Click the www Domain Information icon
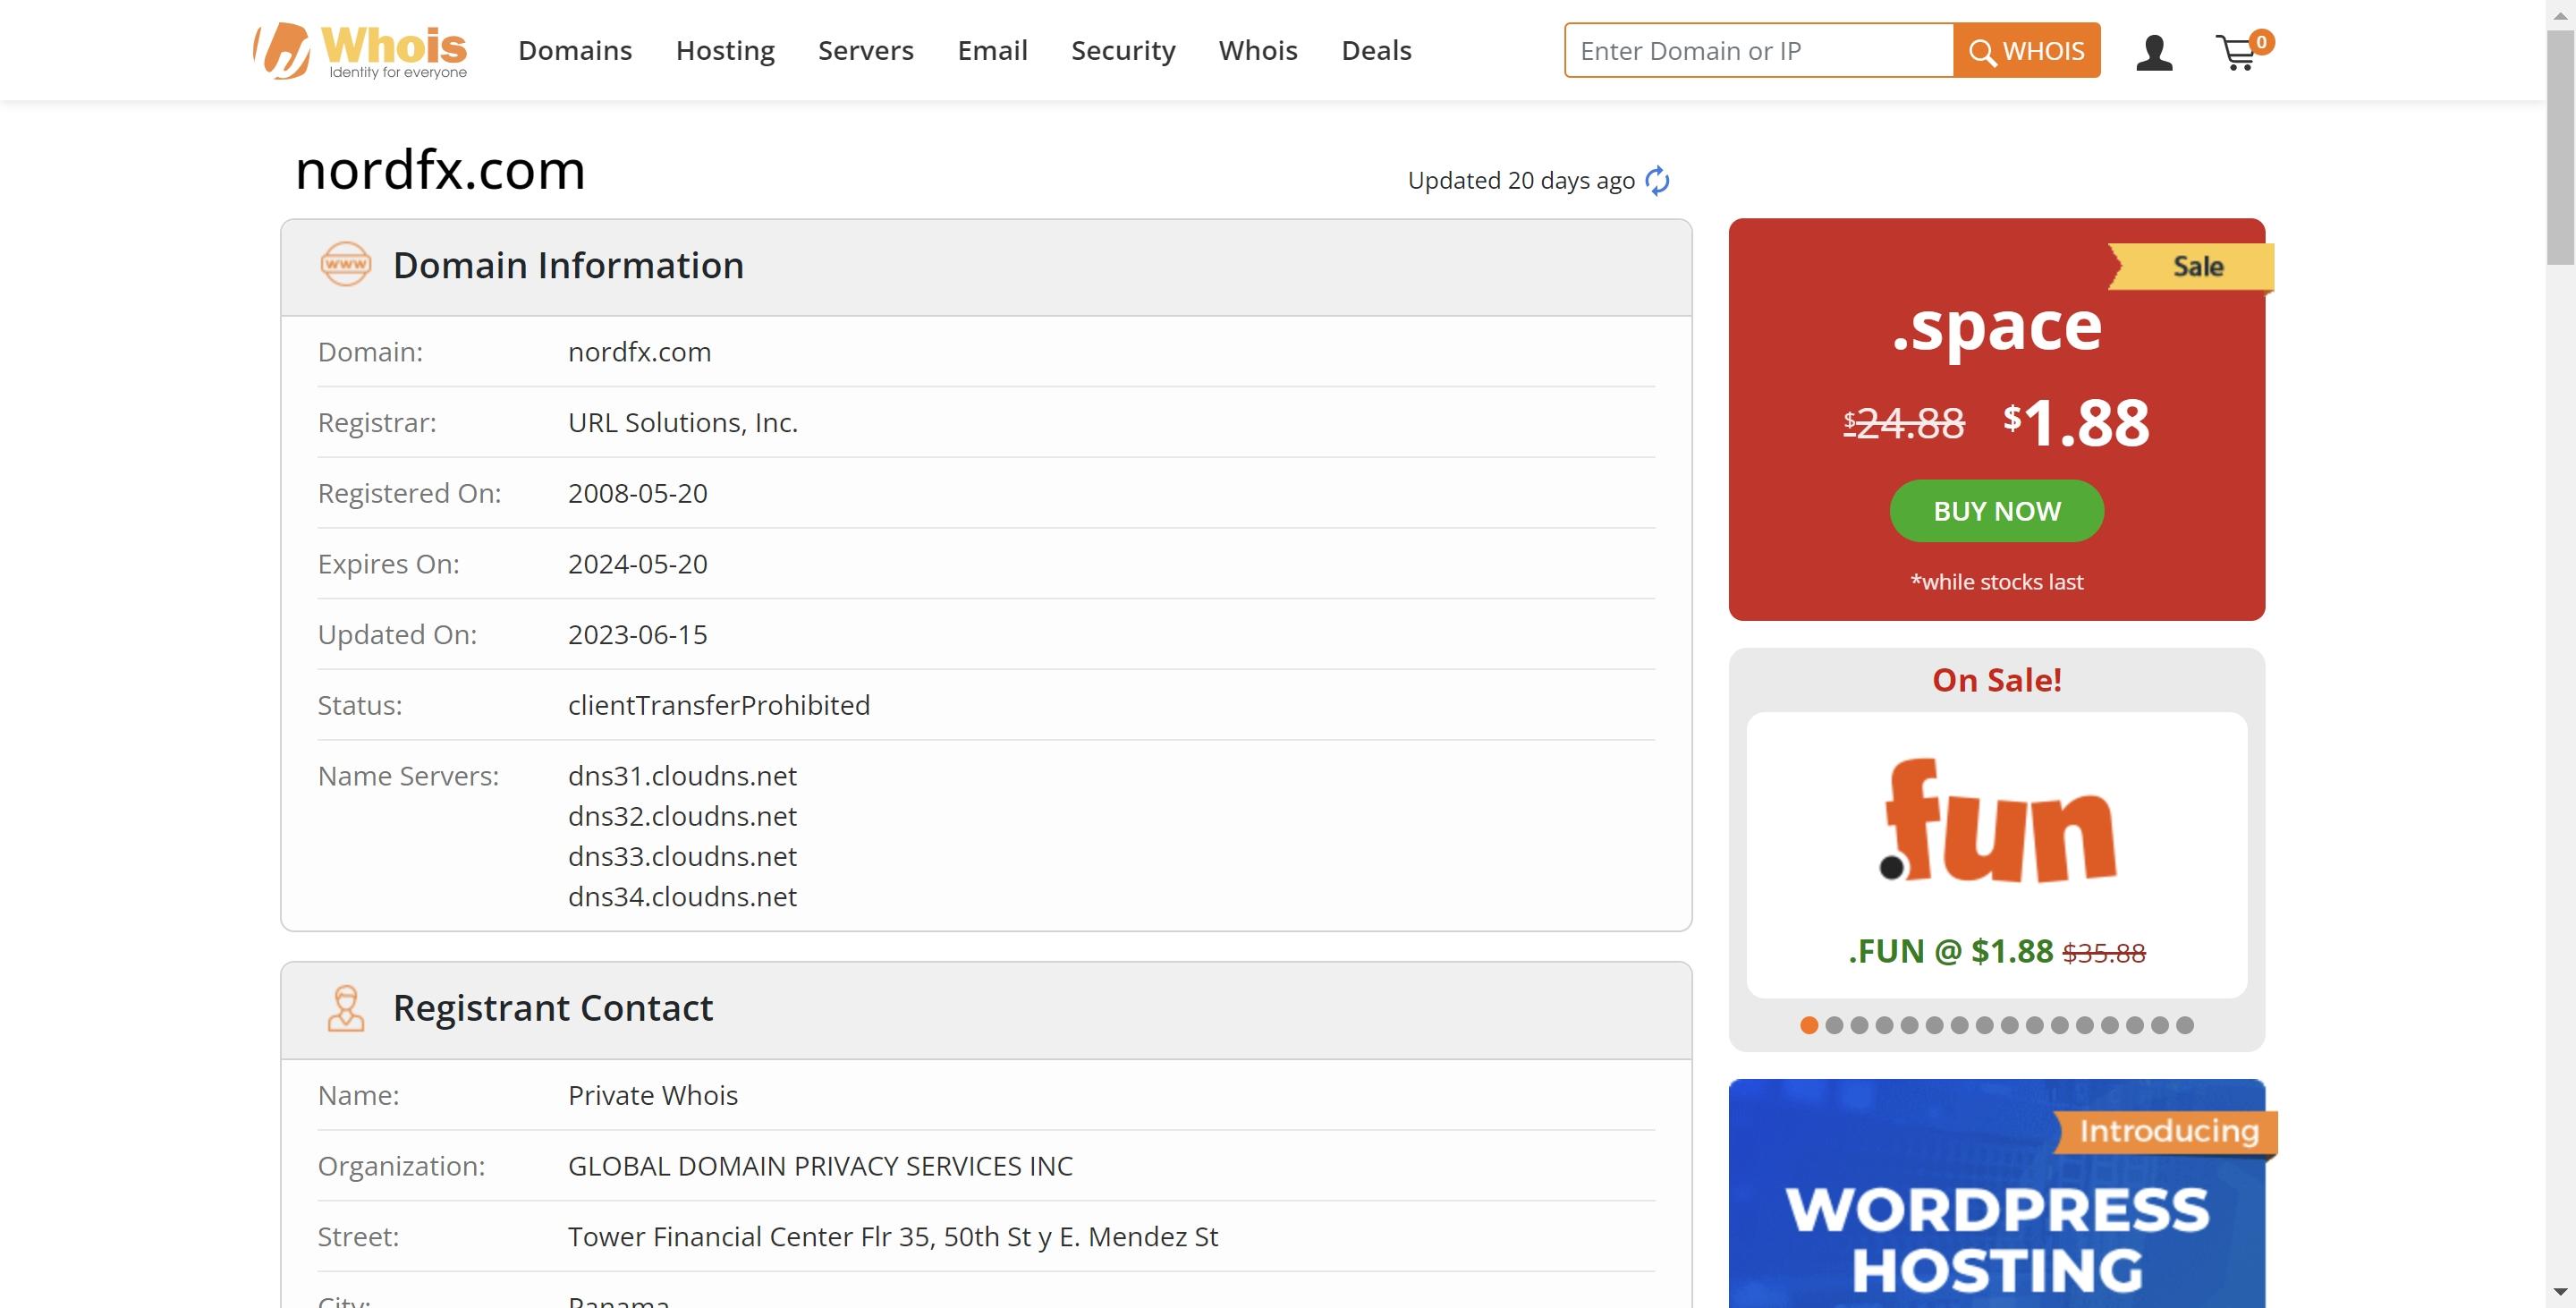2576x1308 pixels. point(346,265)
